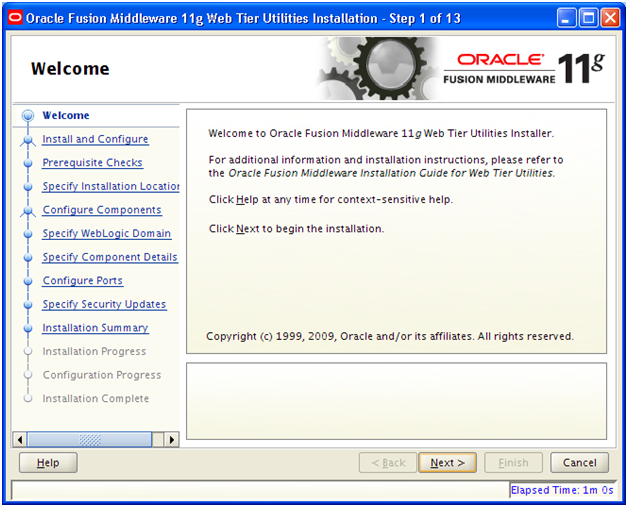Click the Configuration Progress step bullet

(28, 375)
